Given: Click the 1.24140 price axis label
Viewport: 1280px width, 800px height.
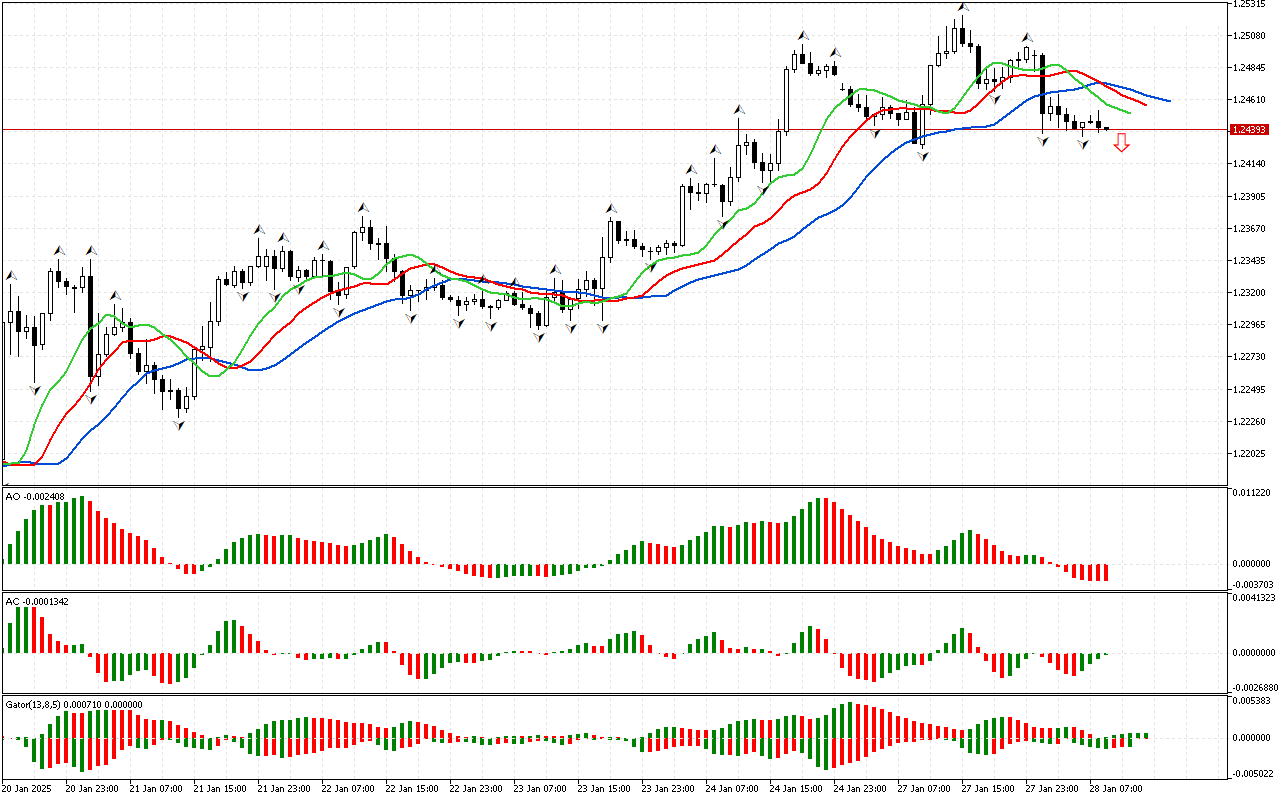Looking at the screenshot, I should click(x=1250, y=164).
